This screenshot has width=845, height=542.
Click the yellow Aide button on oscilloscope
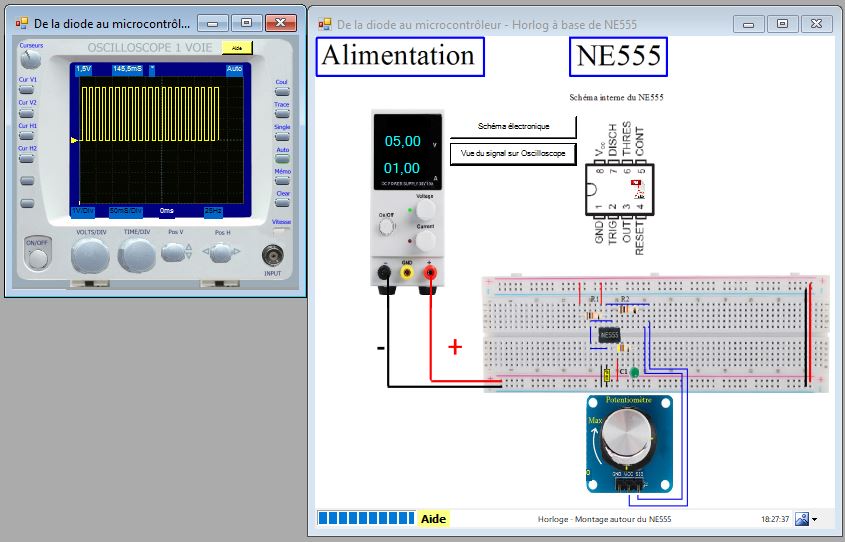click(x=236, y=47)
